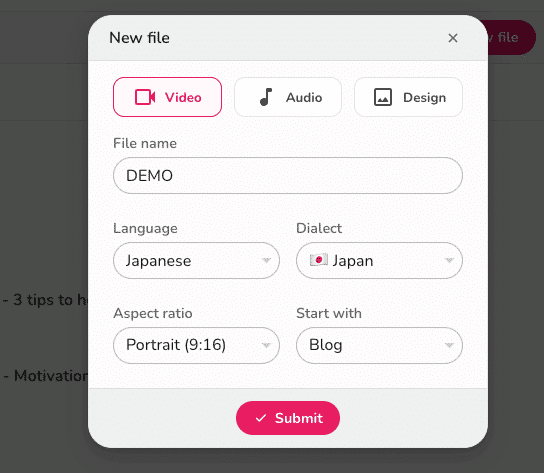This screenshot has width=544, height=473.
Task: Click the Japan flag icon
Action: [318, 260]
